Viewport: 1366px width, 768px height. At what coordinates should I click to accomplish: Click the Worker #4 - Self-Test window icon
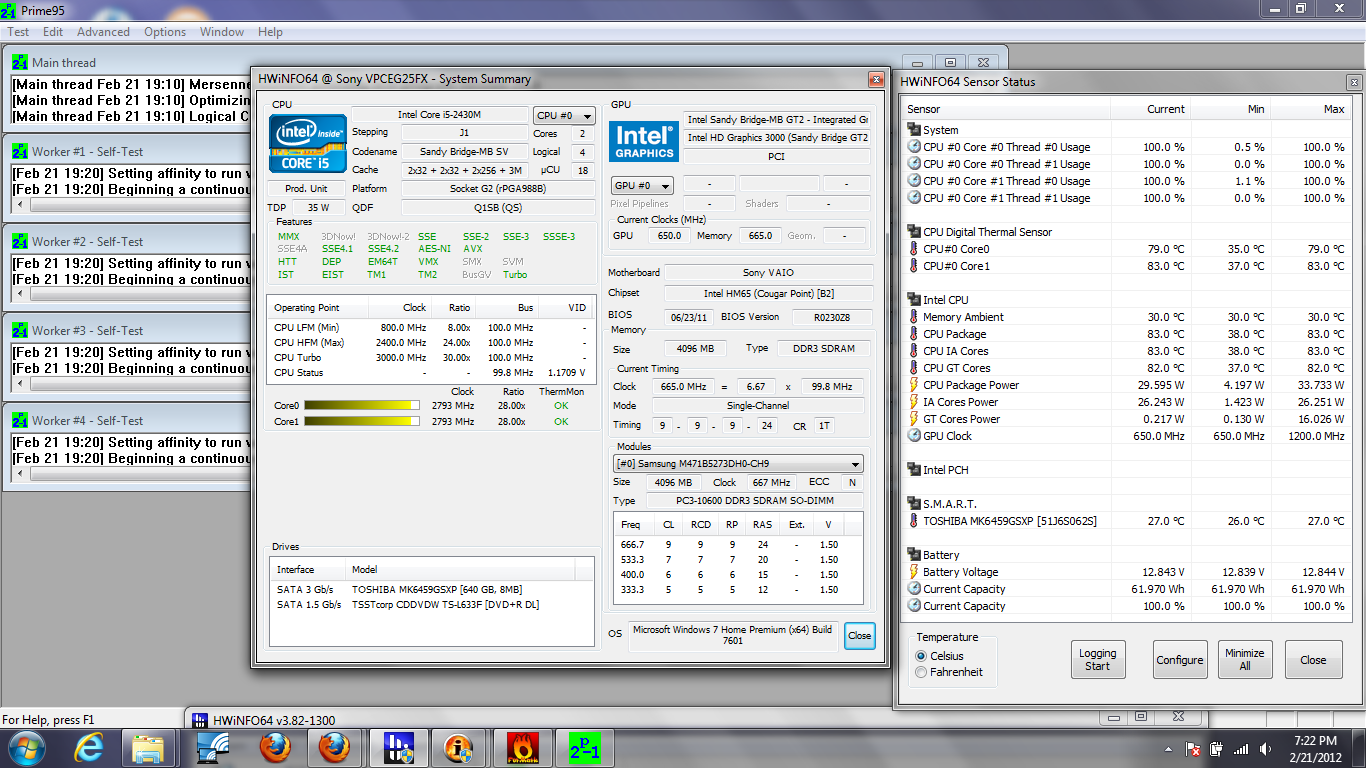click(20, 420)
